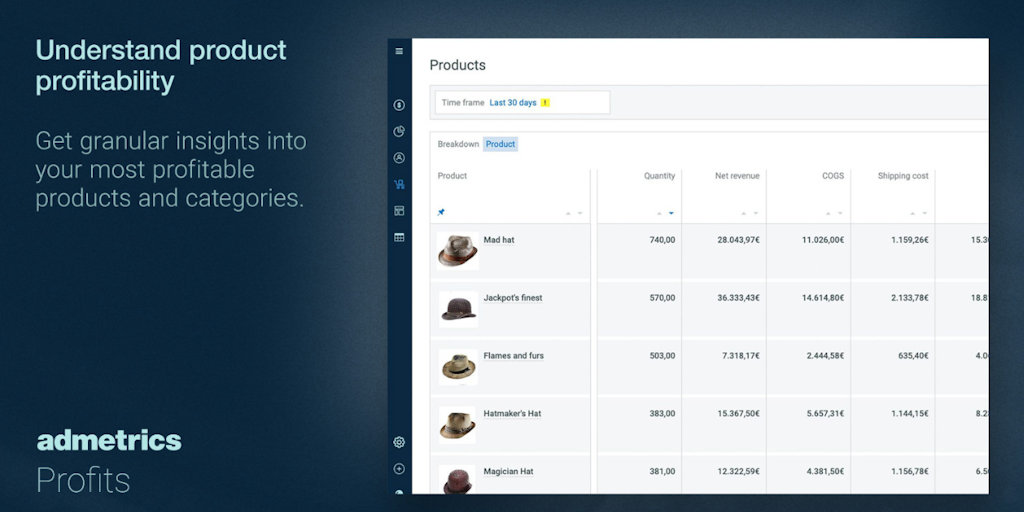Select quantity value 570,00
Viewport: 1024px width, 512px height.
coord(662,298)
